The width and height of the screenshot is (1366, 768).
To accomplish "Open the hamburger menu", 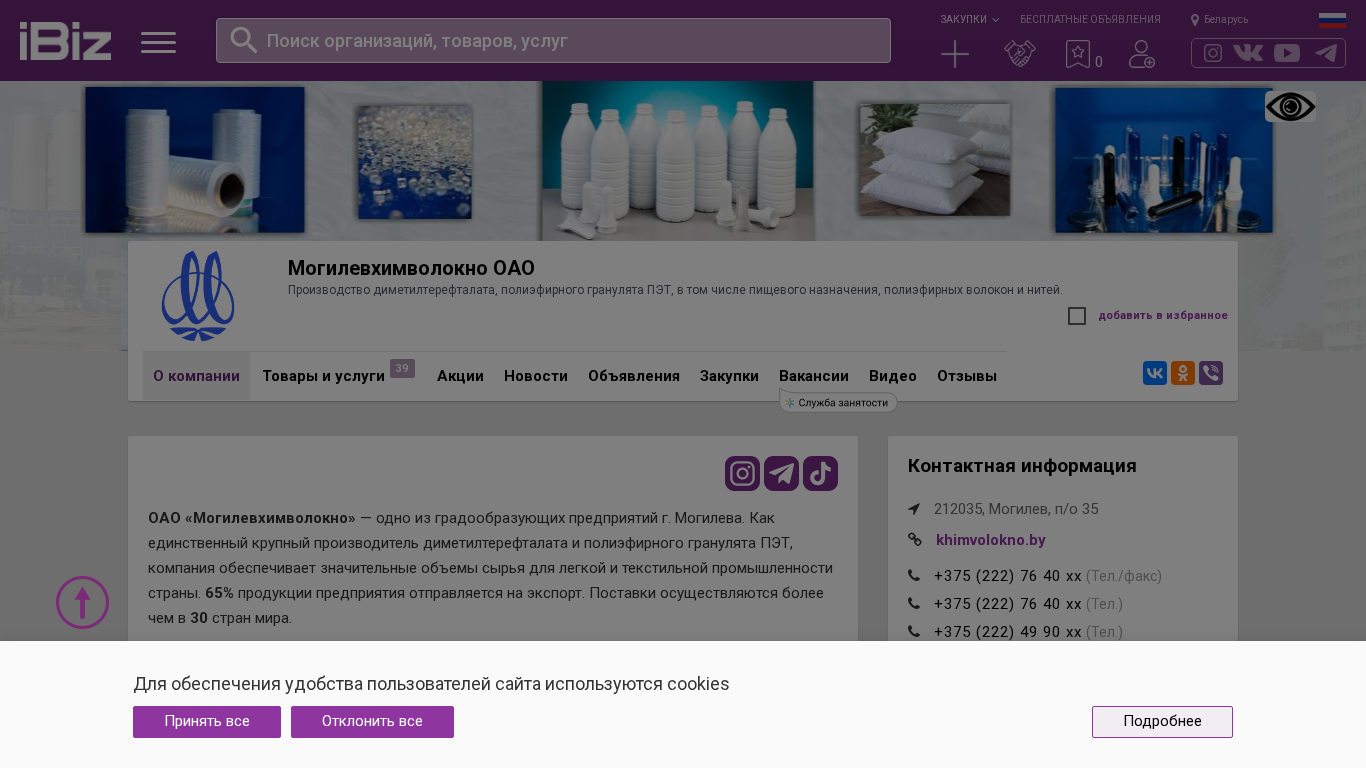I will pos(158,42).
